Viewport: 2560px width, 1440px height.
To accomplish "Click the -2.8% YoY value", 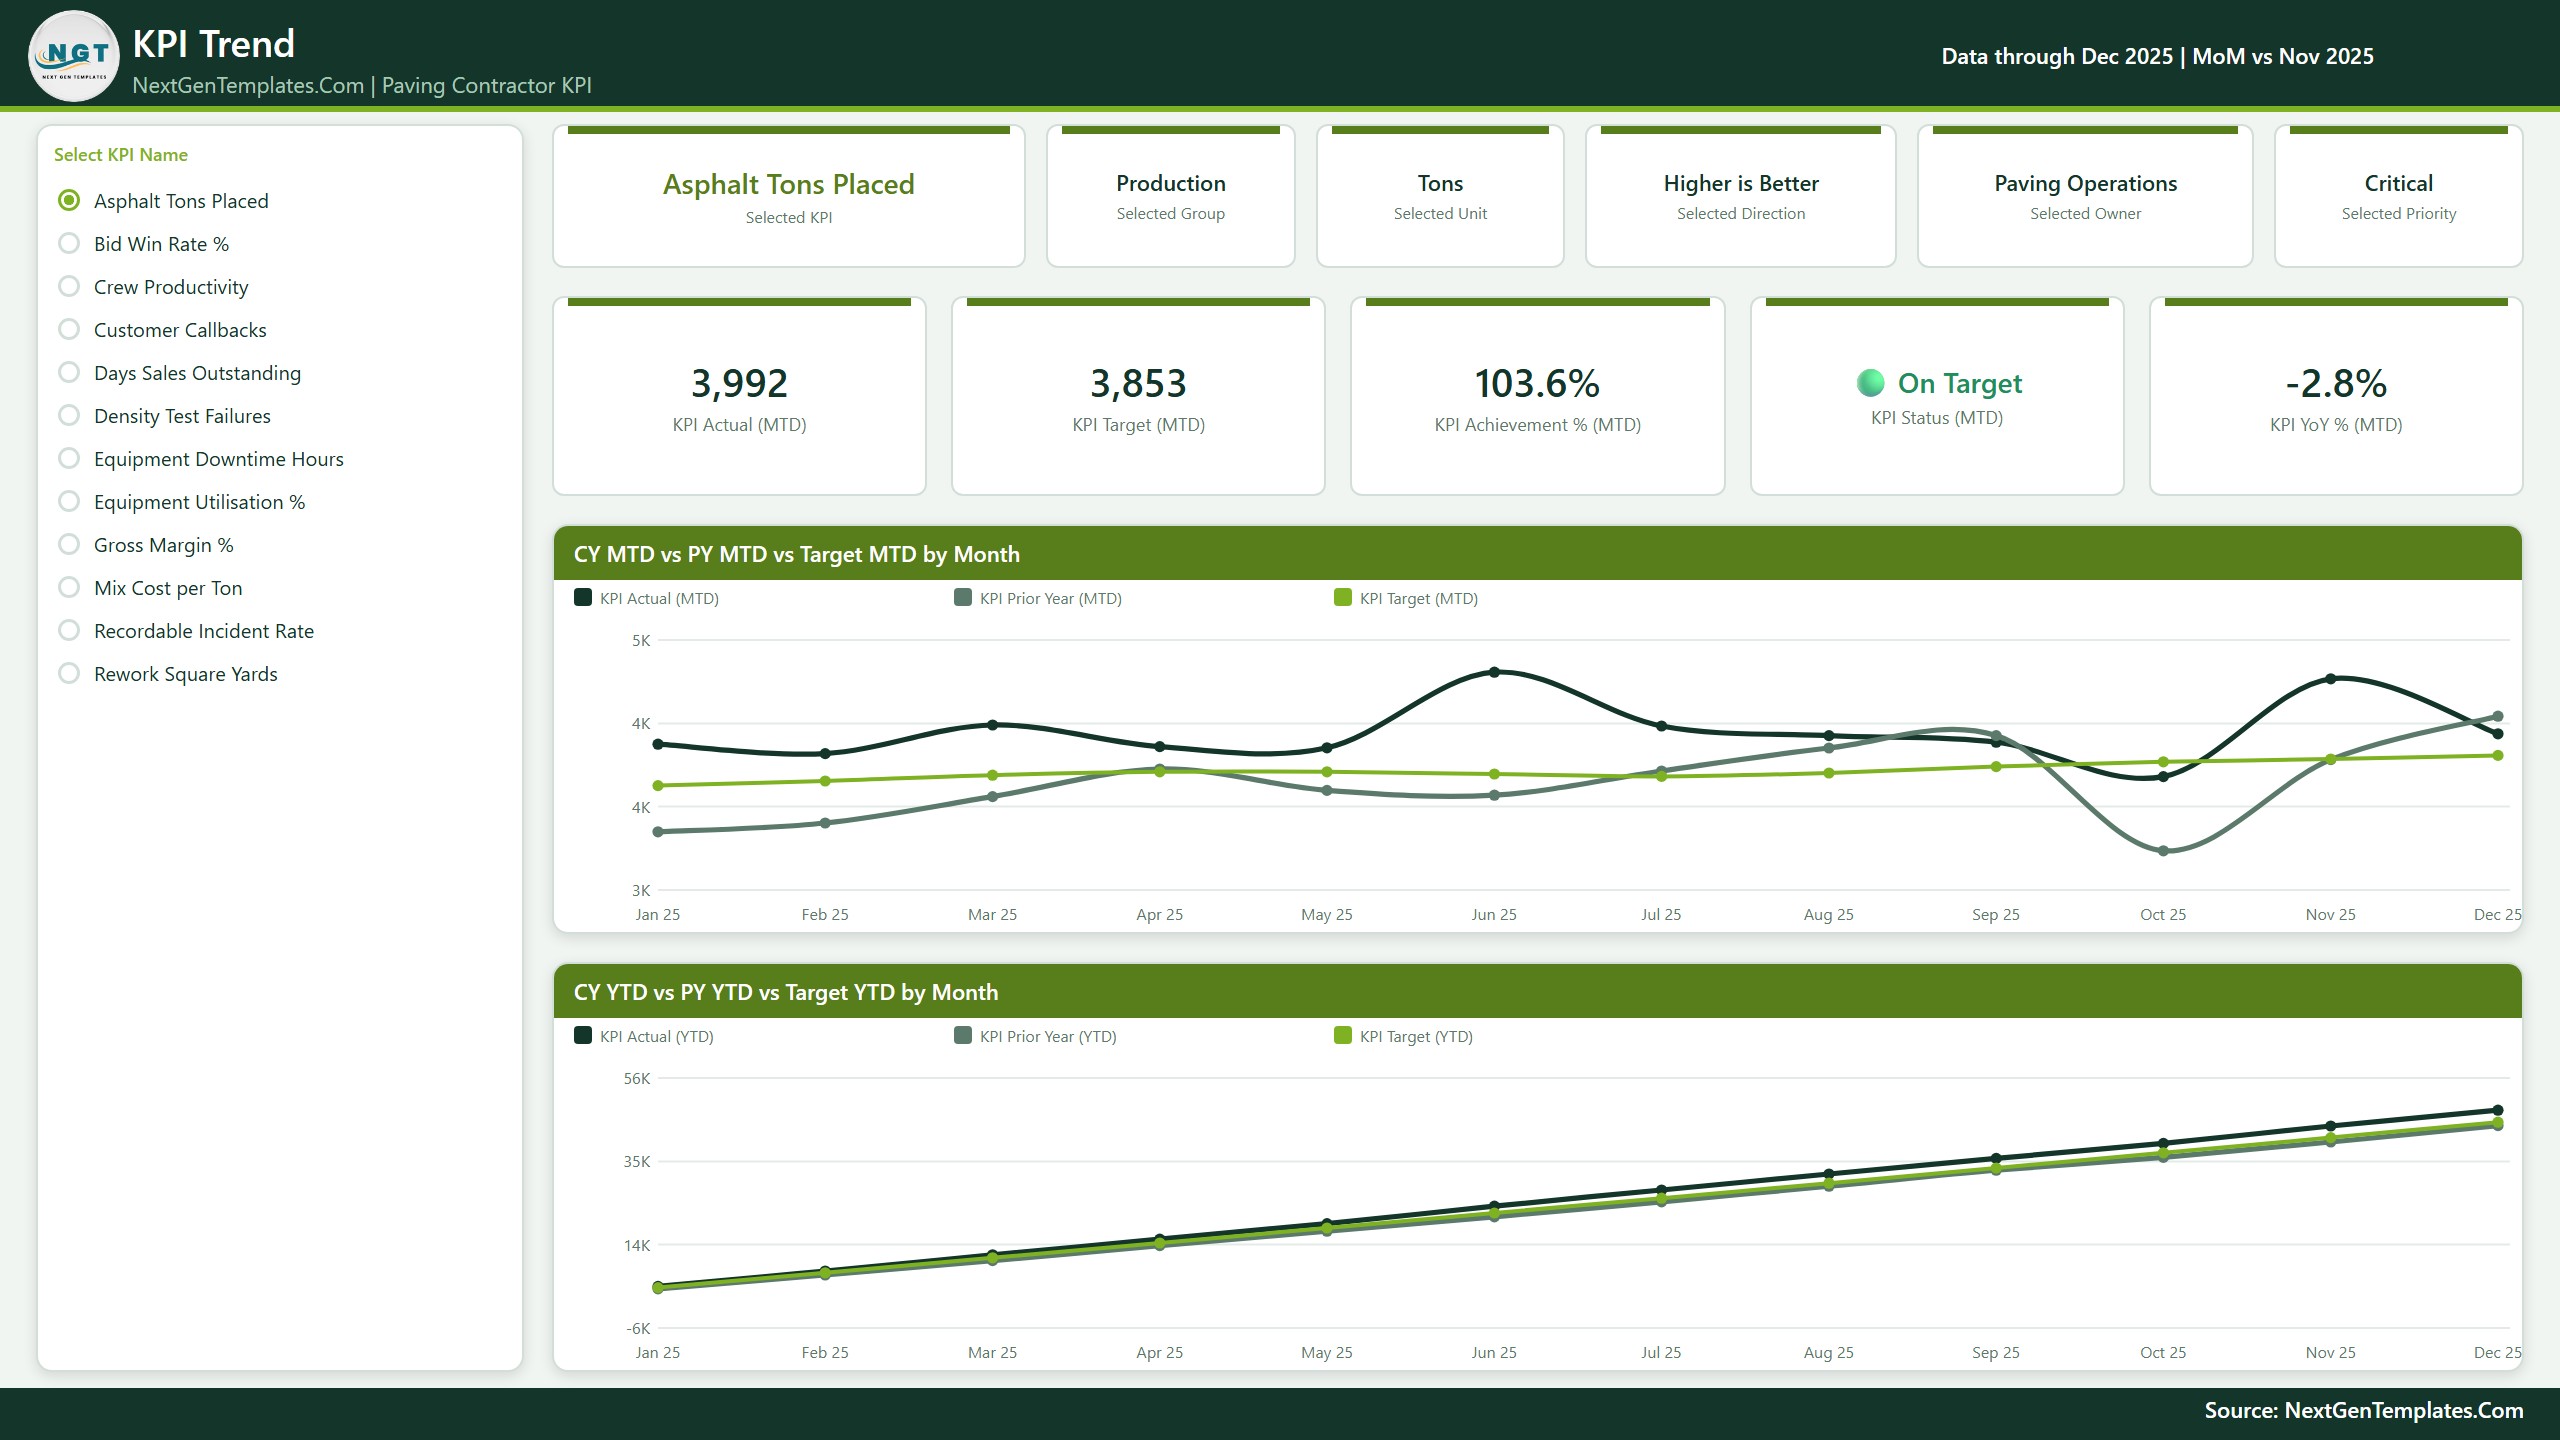I will coord(2336,384).
